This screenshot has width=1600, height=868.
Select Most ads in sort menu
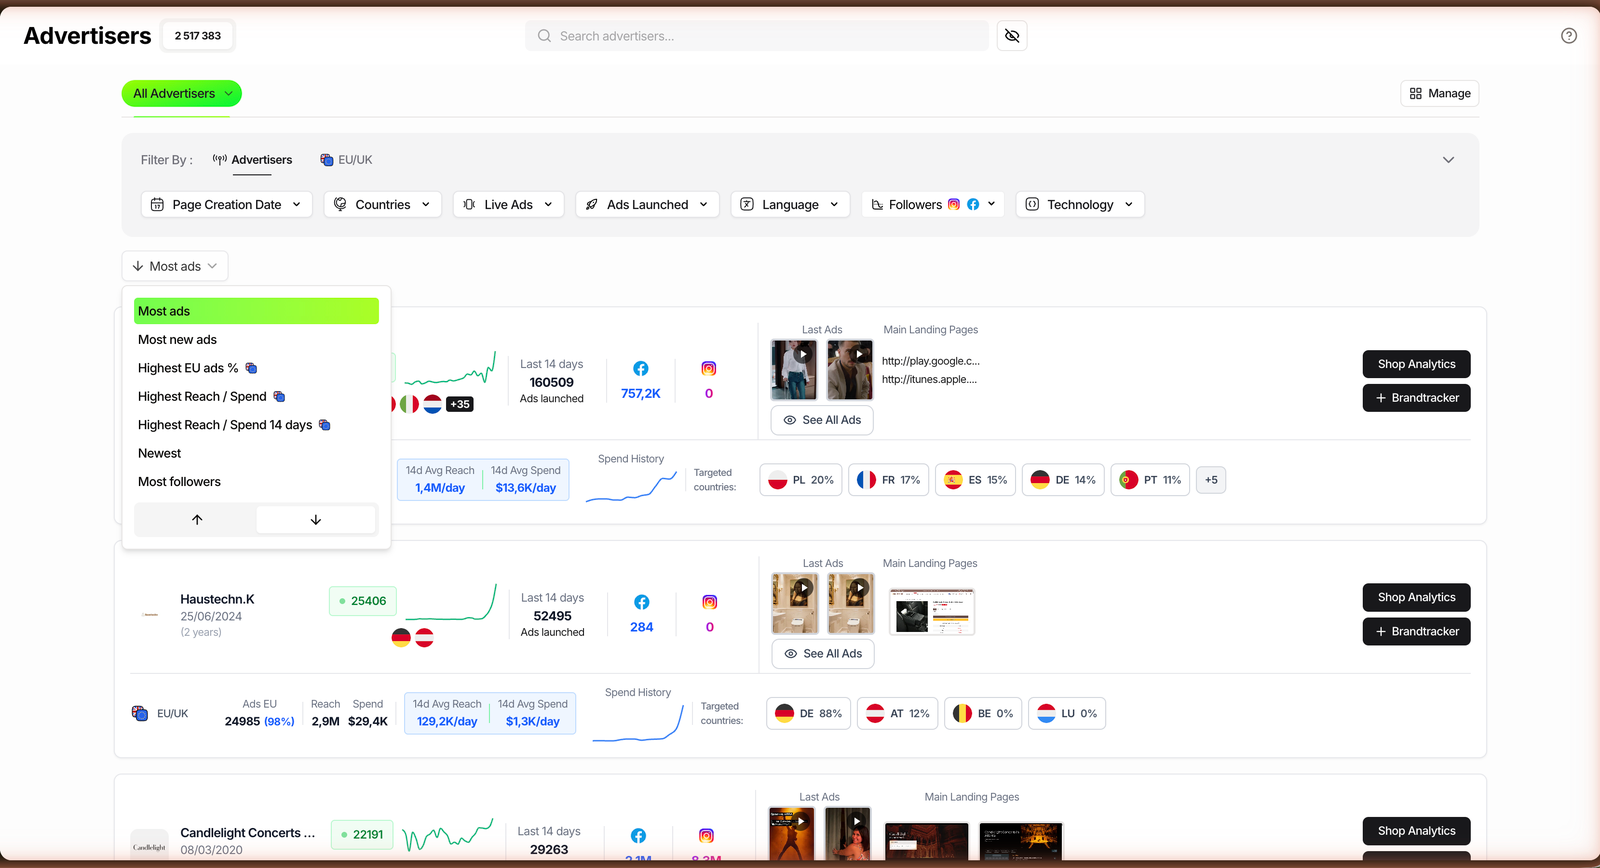[x=256, y=311]
